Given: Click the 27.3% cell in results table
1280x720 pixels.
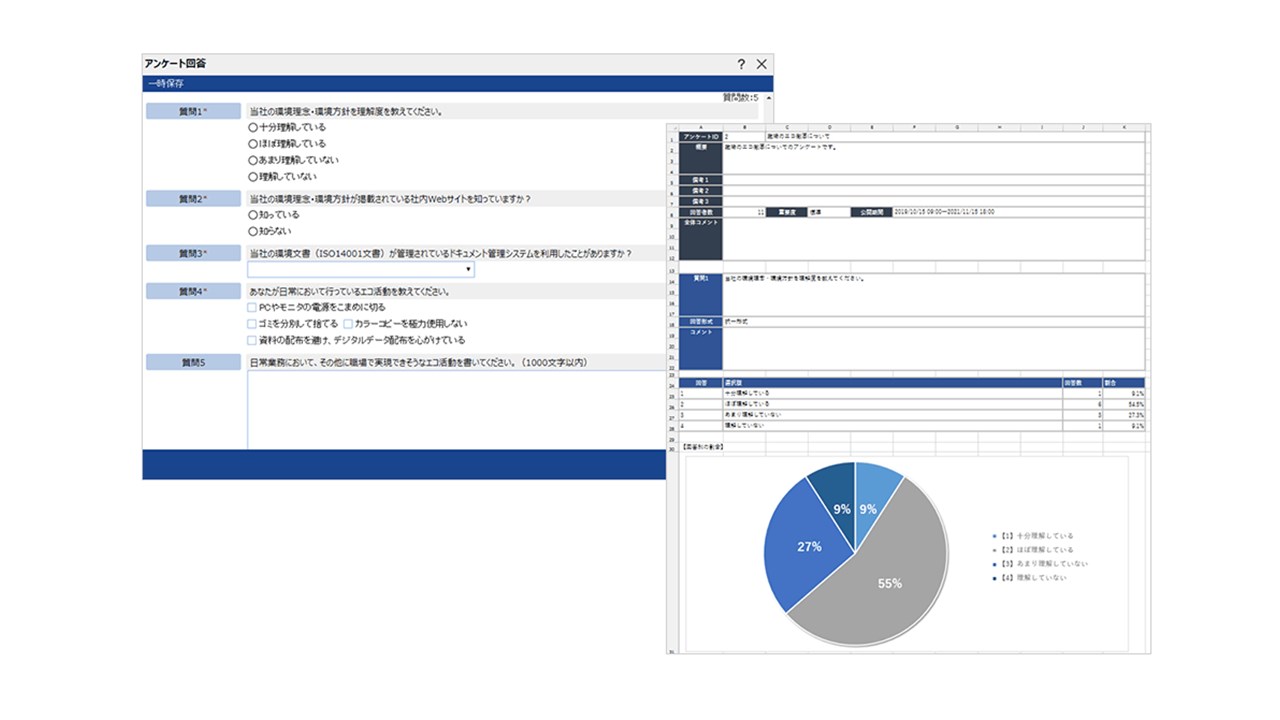Looking at the screenshot, I should pyautogui.click(x=1123, y=414).
